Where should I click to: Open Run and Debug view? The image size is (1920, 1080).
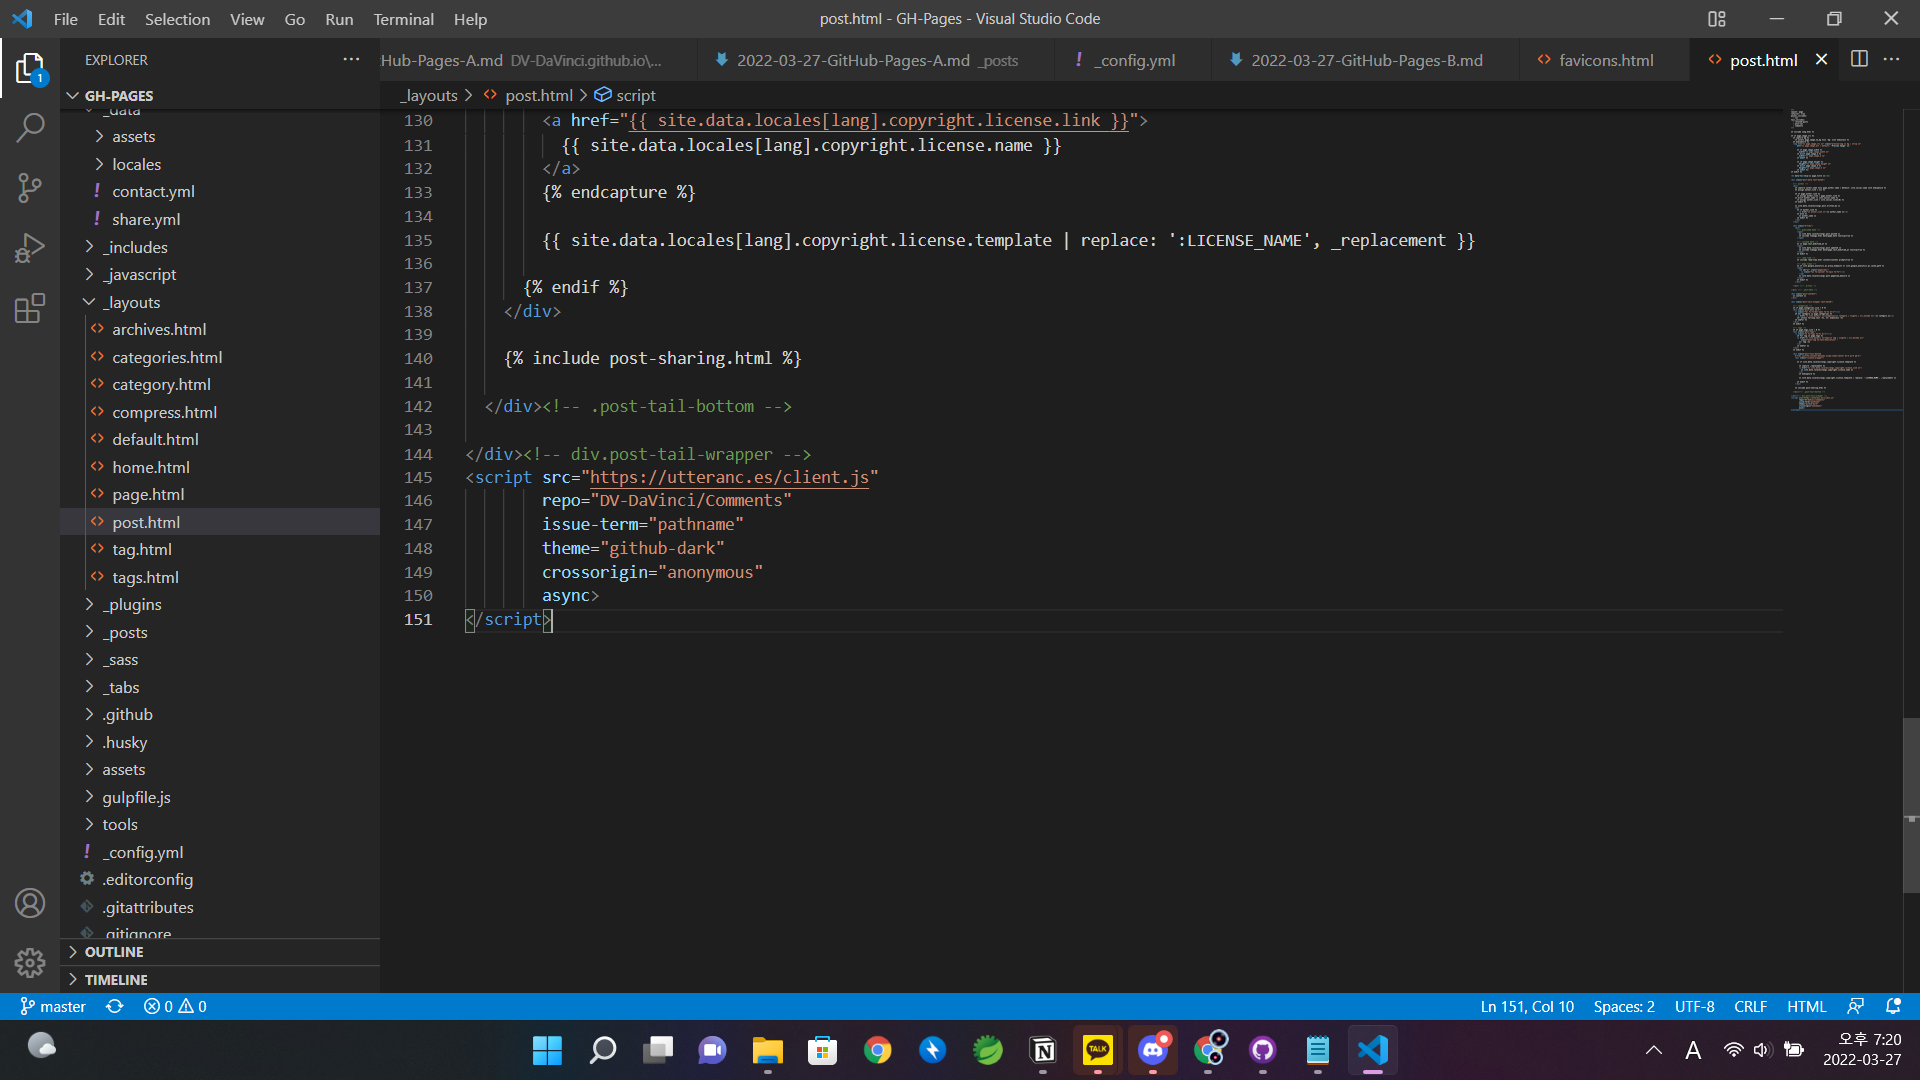pos(30,247)
